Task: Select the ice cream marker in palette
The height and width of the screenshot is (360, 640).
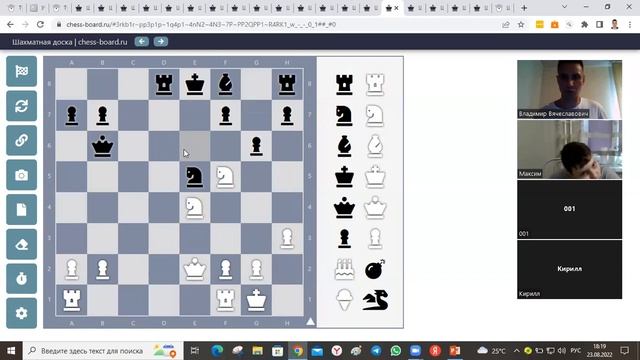Action: pyautogui.click(x=344, y=300)
